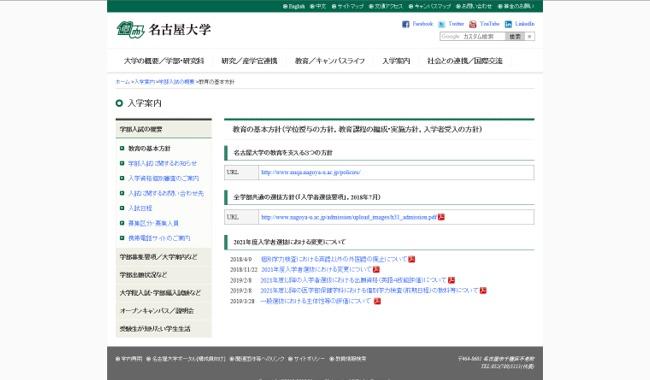Open the 2018/4/9 外国語の廃止 notice link
This screenshot has width=650, height=380.
click(x=334, y=259)
